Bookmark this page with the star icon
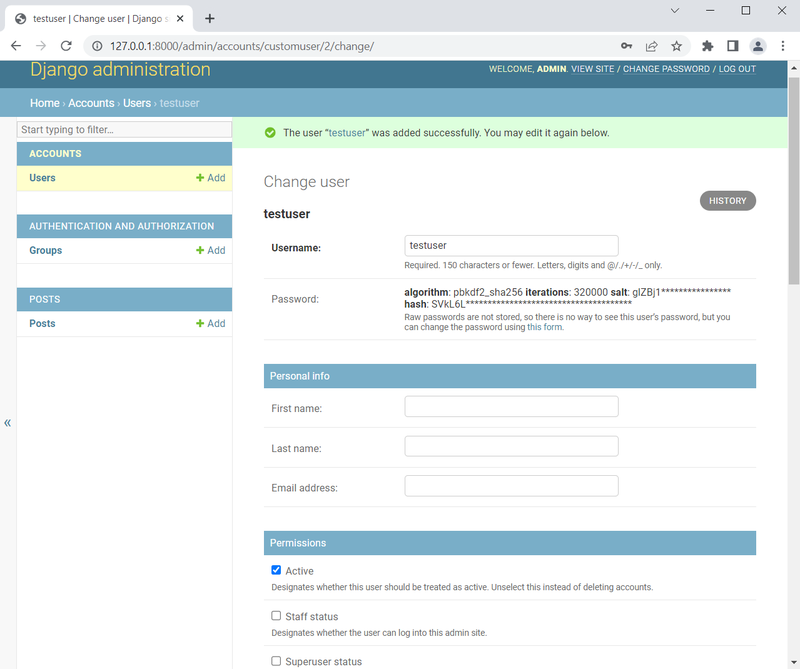800x669 pixels. (677, 46)
